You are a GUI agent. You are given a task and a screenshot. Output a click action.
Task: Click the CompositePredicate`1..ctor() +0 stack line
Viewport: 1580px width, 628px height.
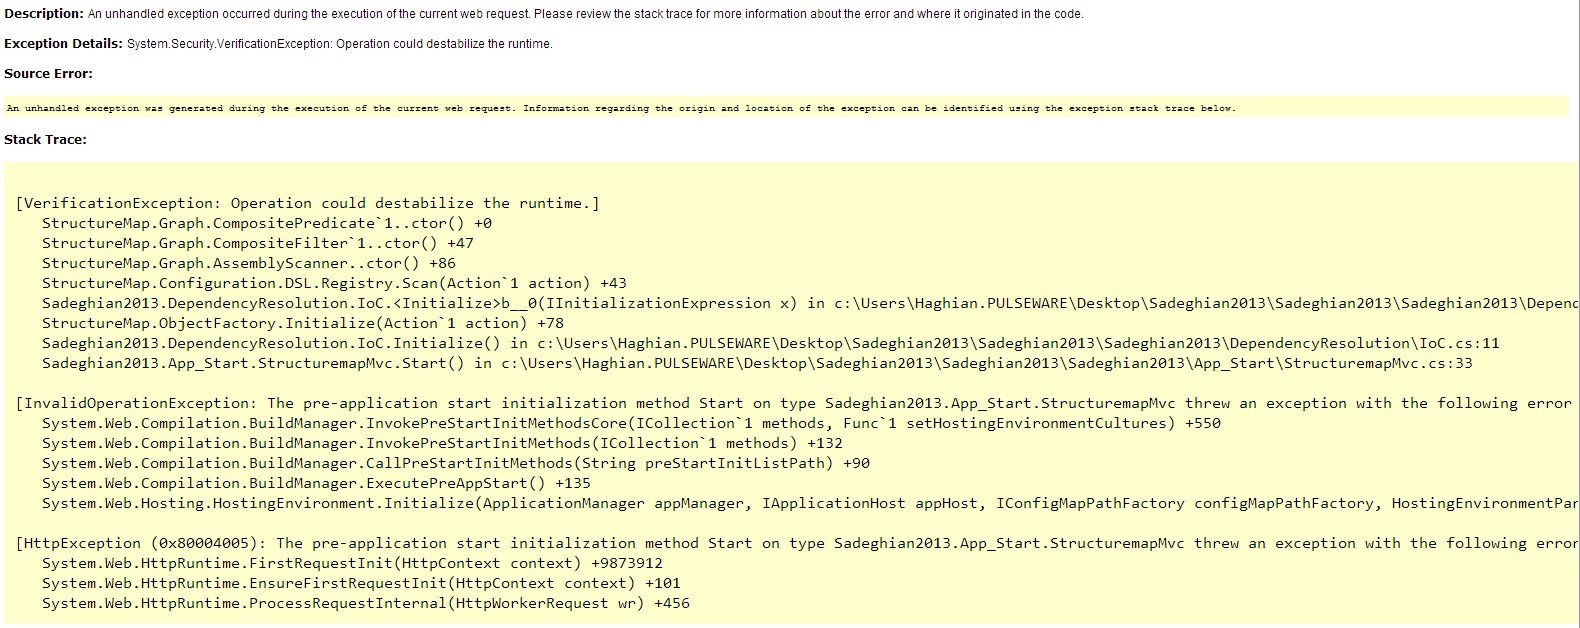(266, 223)
